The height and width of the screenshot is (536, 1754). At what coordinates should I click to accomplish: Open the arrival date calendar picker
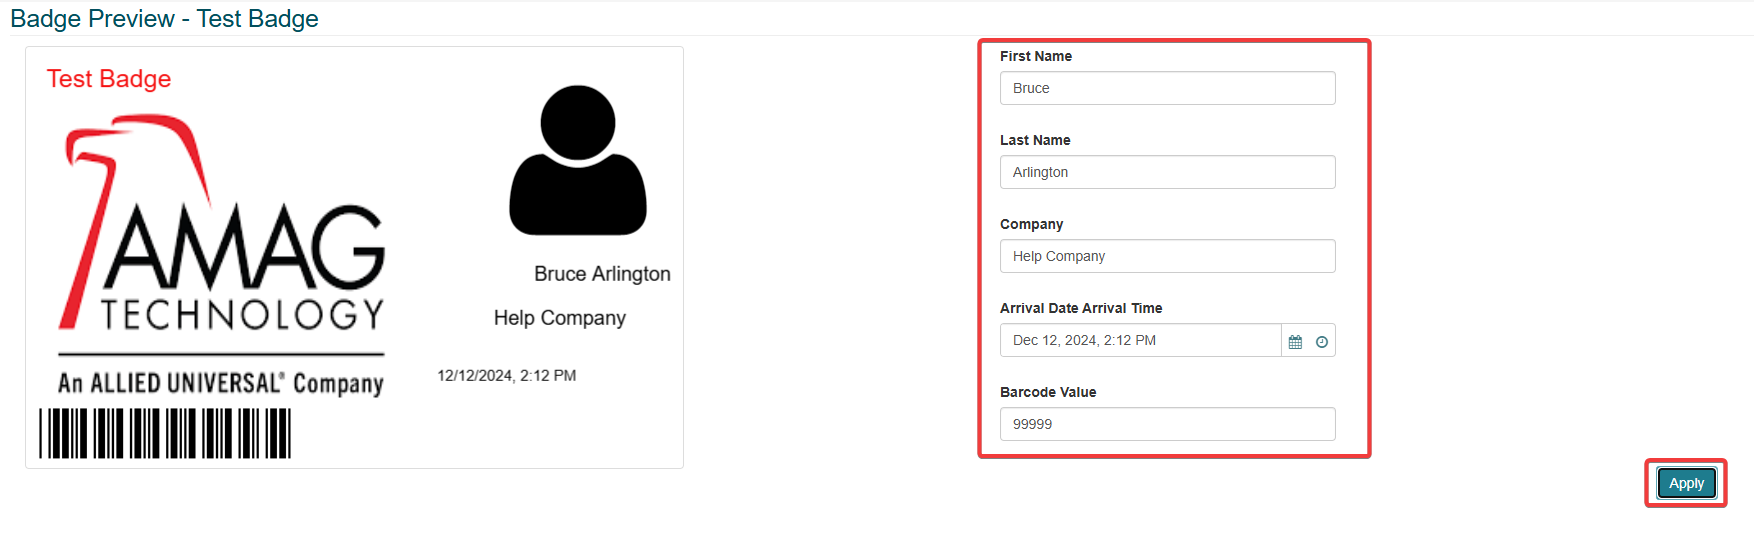tap(1295, 341)
